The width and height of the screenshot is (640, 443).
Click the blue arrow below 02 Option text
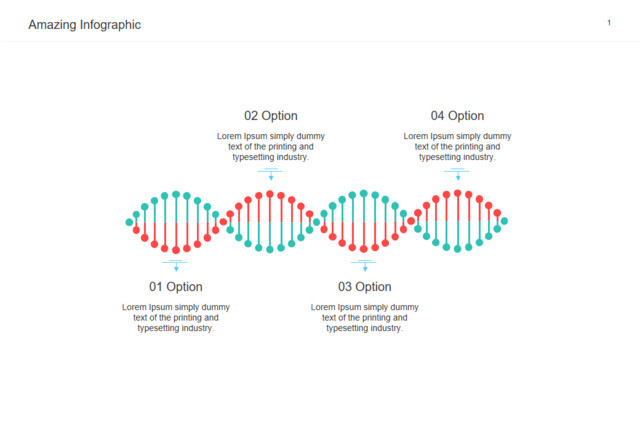pos(271,174)
